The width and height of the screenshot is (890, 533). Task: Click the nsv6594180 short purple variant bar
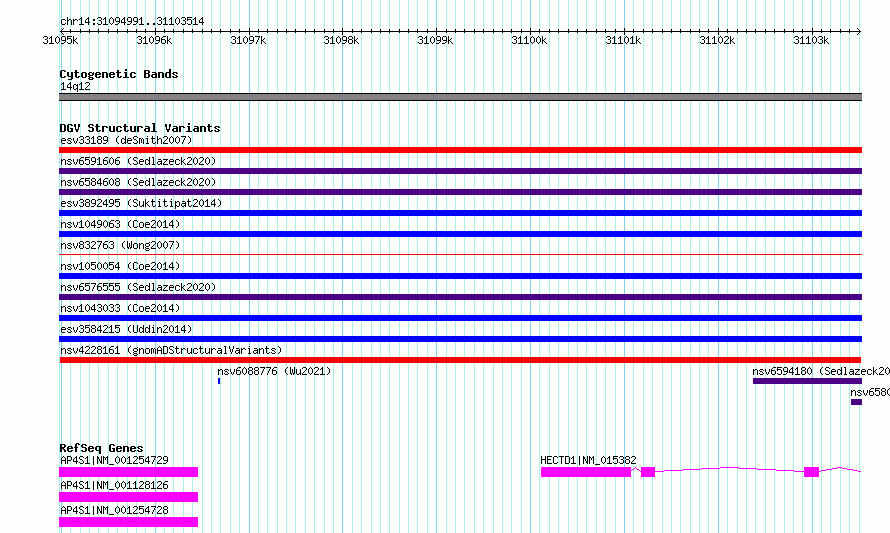pos(807,381)
